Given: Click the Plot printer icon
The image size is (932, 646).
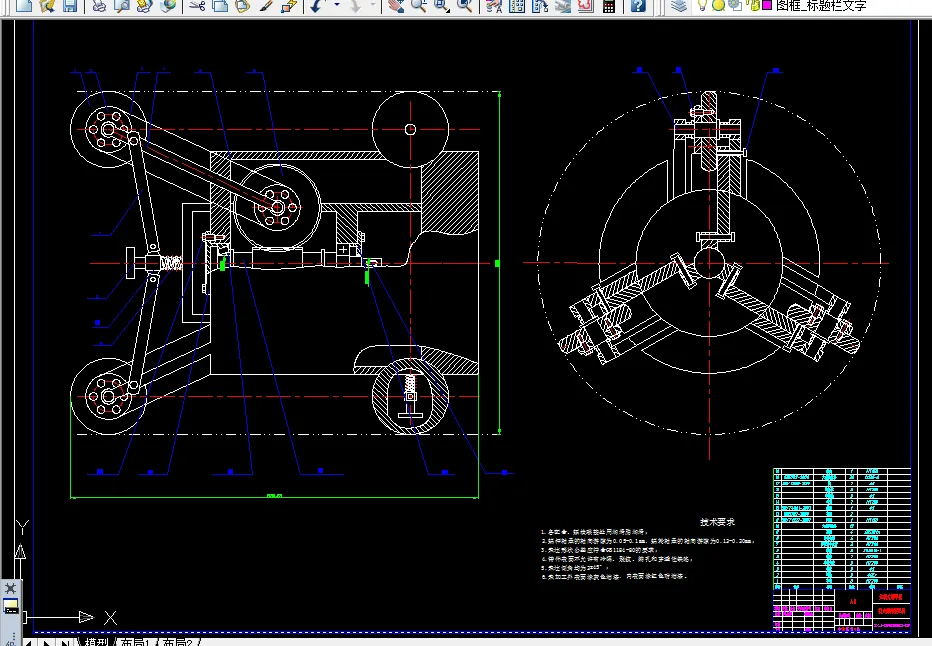Looking at the screenshot, I should click(99, 5).
